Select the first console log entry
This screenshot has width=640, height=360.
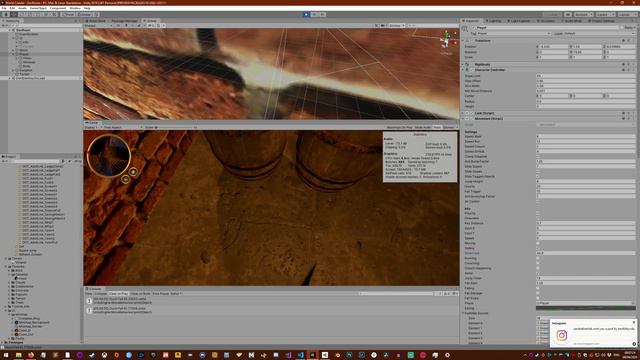click(x=271, y=301)
